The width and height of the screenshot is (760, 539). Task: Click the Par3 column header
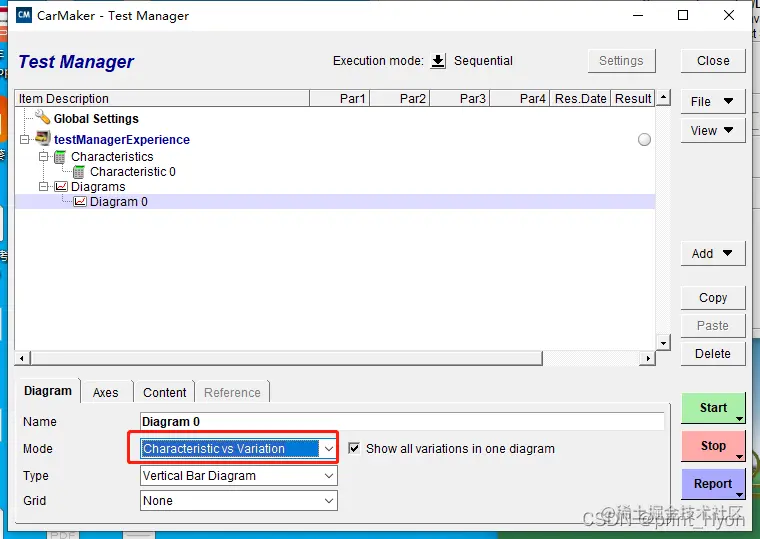tap(460, 99)
